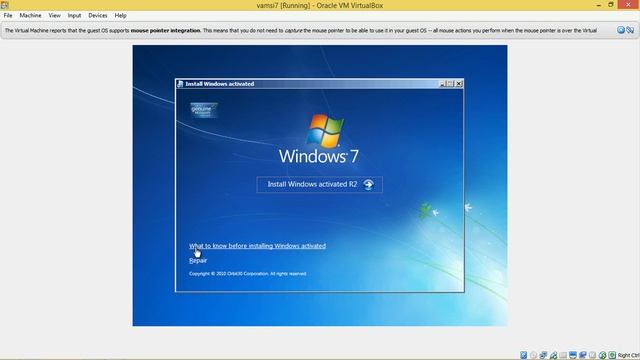This screenshot has height=360, width=640.
Task: Click USB devices status icon
Action: click(553, 355)
